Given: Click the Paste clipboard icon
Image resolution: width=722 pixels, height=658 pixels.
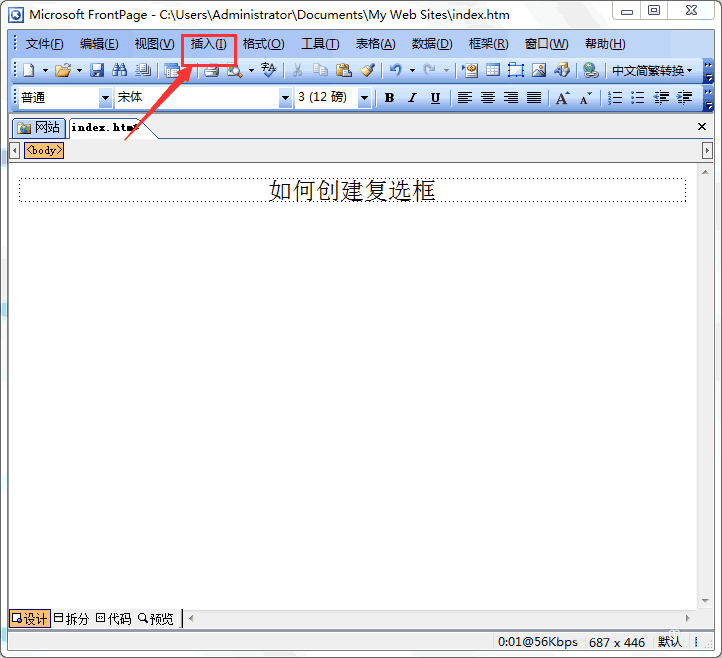Looking at the screenshot, I should [344, 70].
